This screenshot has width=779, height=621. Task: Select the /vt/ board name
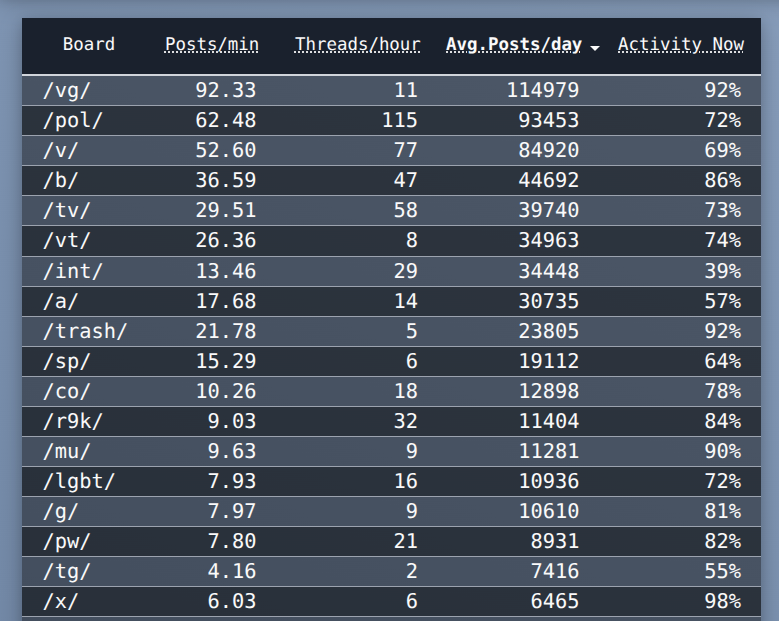[x=67, y=241]
